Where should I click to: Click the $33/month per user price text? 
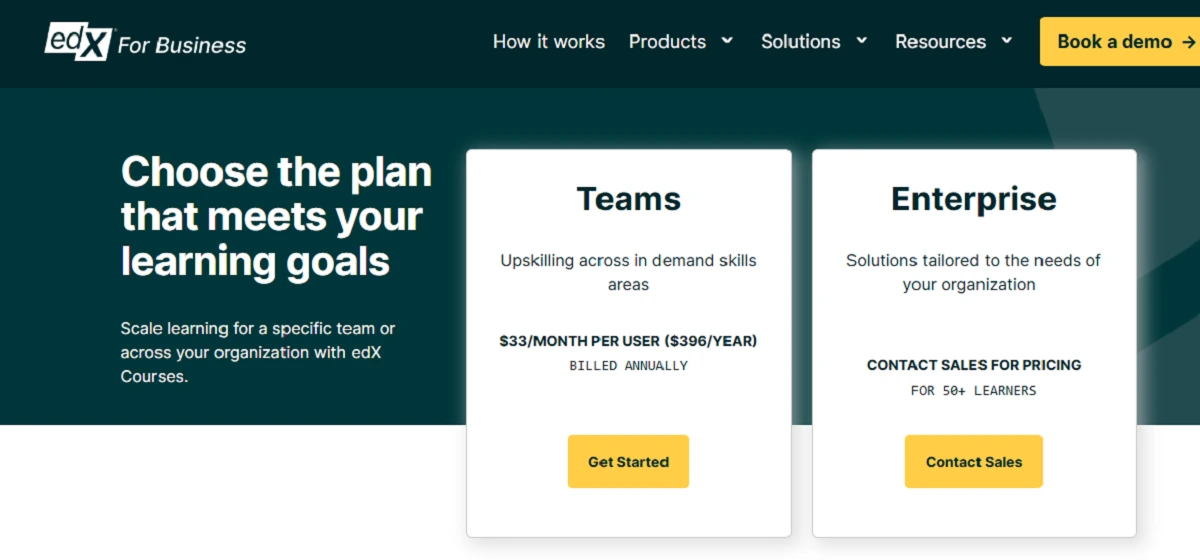(x=628, y=341)
